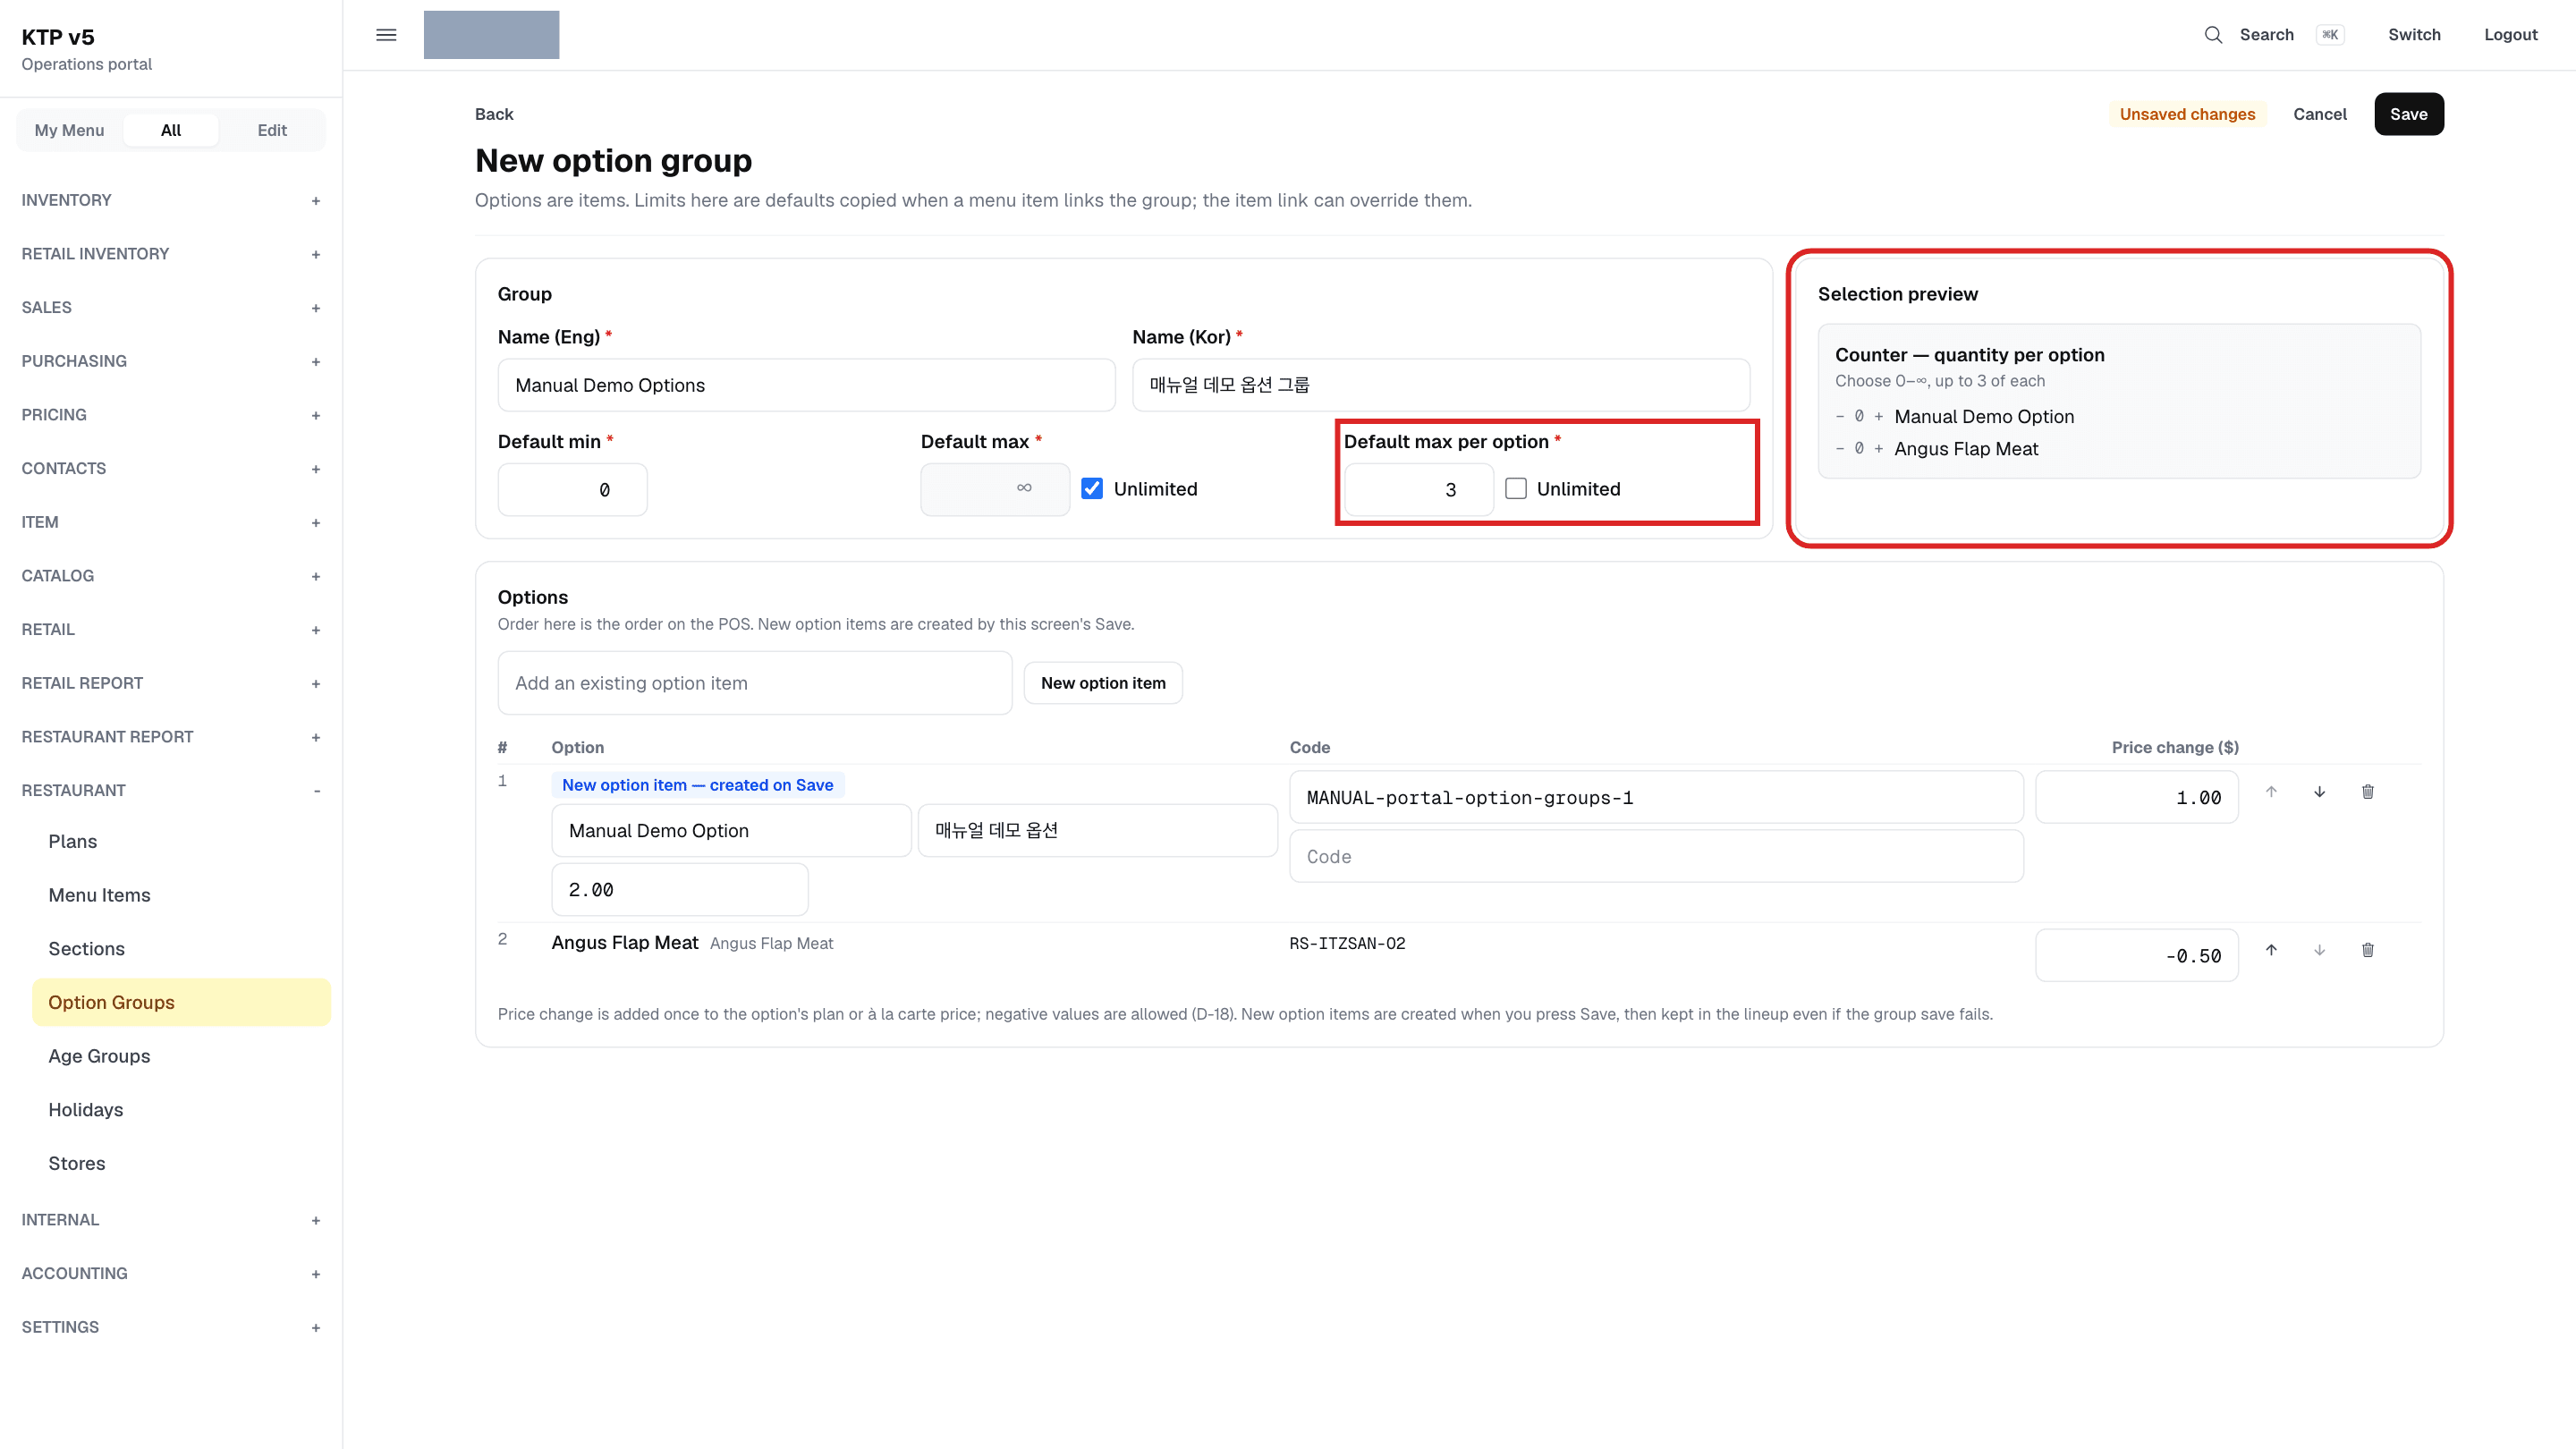Move Manual Demo Option row up
Image resolution: width=2576 pixels, height=1449 pixels.
2271,792
